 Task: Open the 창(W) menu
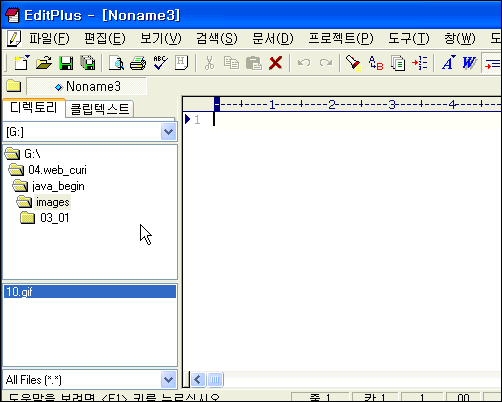460,39
